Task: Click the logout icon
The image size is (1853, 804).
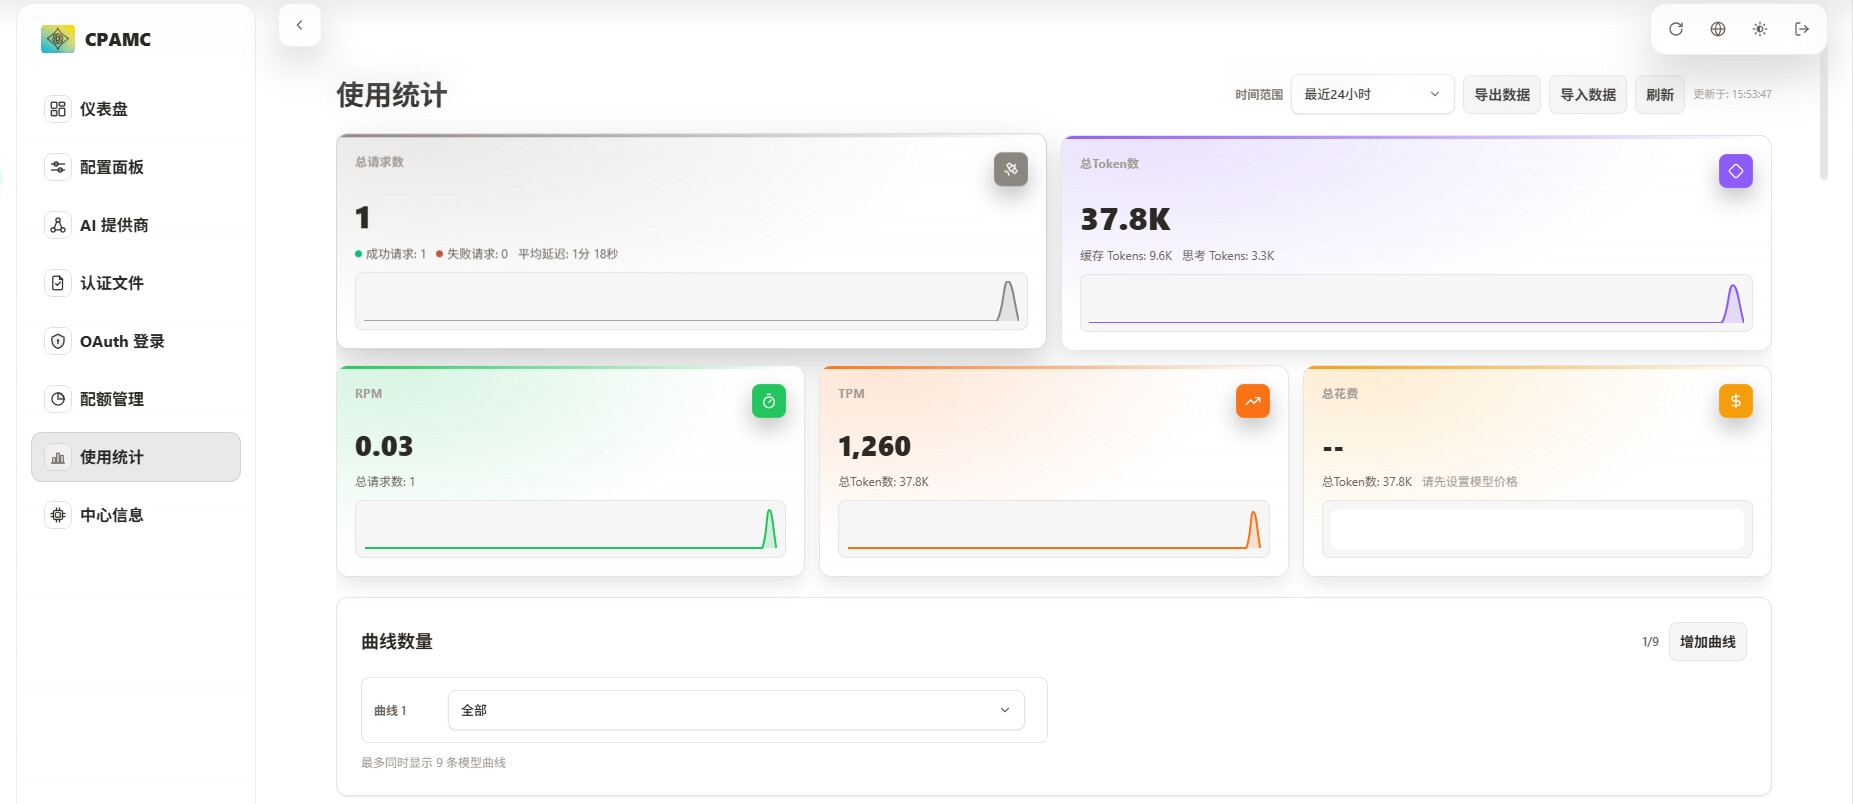Action: [1802, 29]
